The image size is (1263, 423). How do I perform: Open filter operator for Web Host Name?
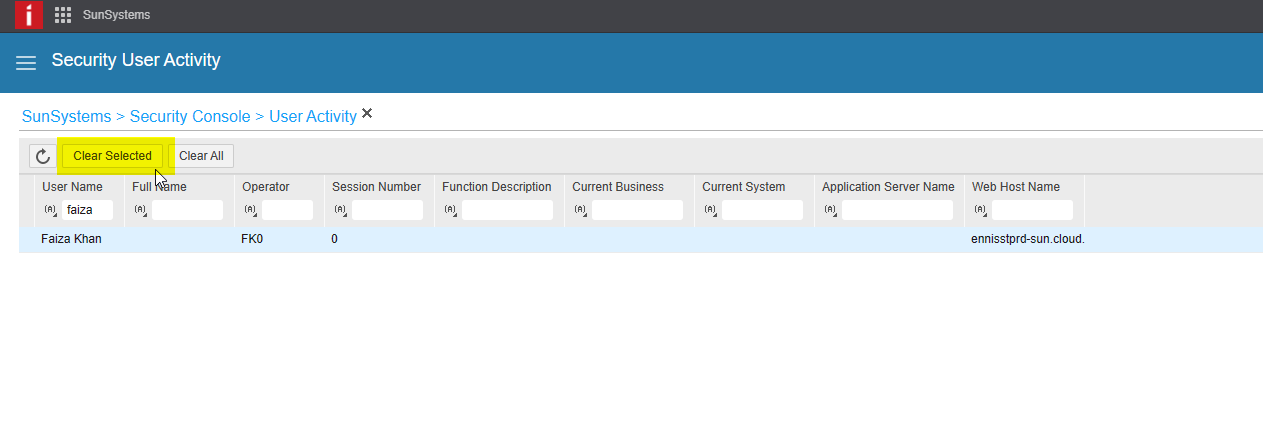pyautogui.click(x=980, y=210)
